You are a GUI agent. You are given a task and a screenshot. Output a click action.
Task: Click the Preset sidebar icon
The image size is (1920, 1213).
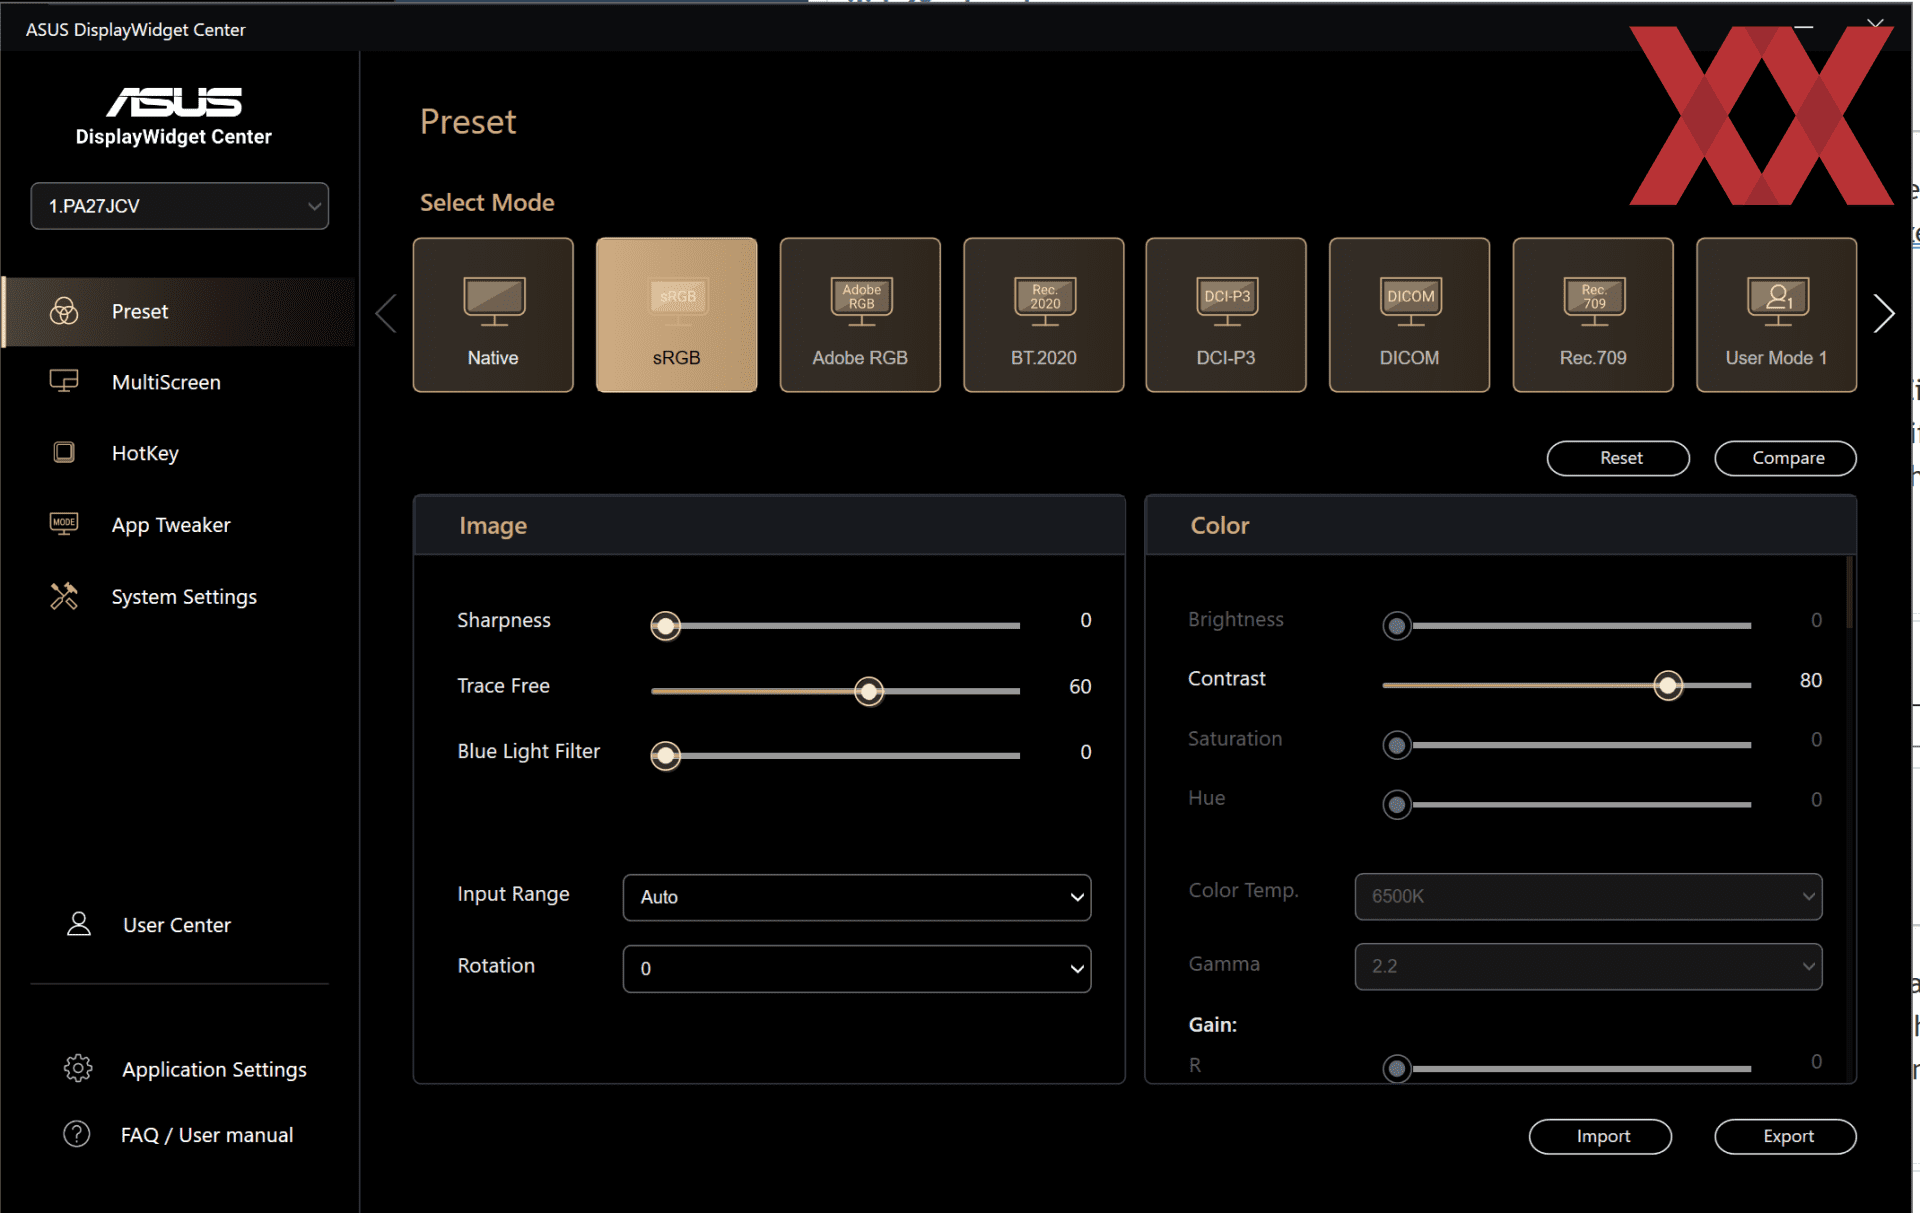pyautogui.click(x=64, y=311)
